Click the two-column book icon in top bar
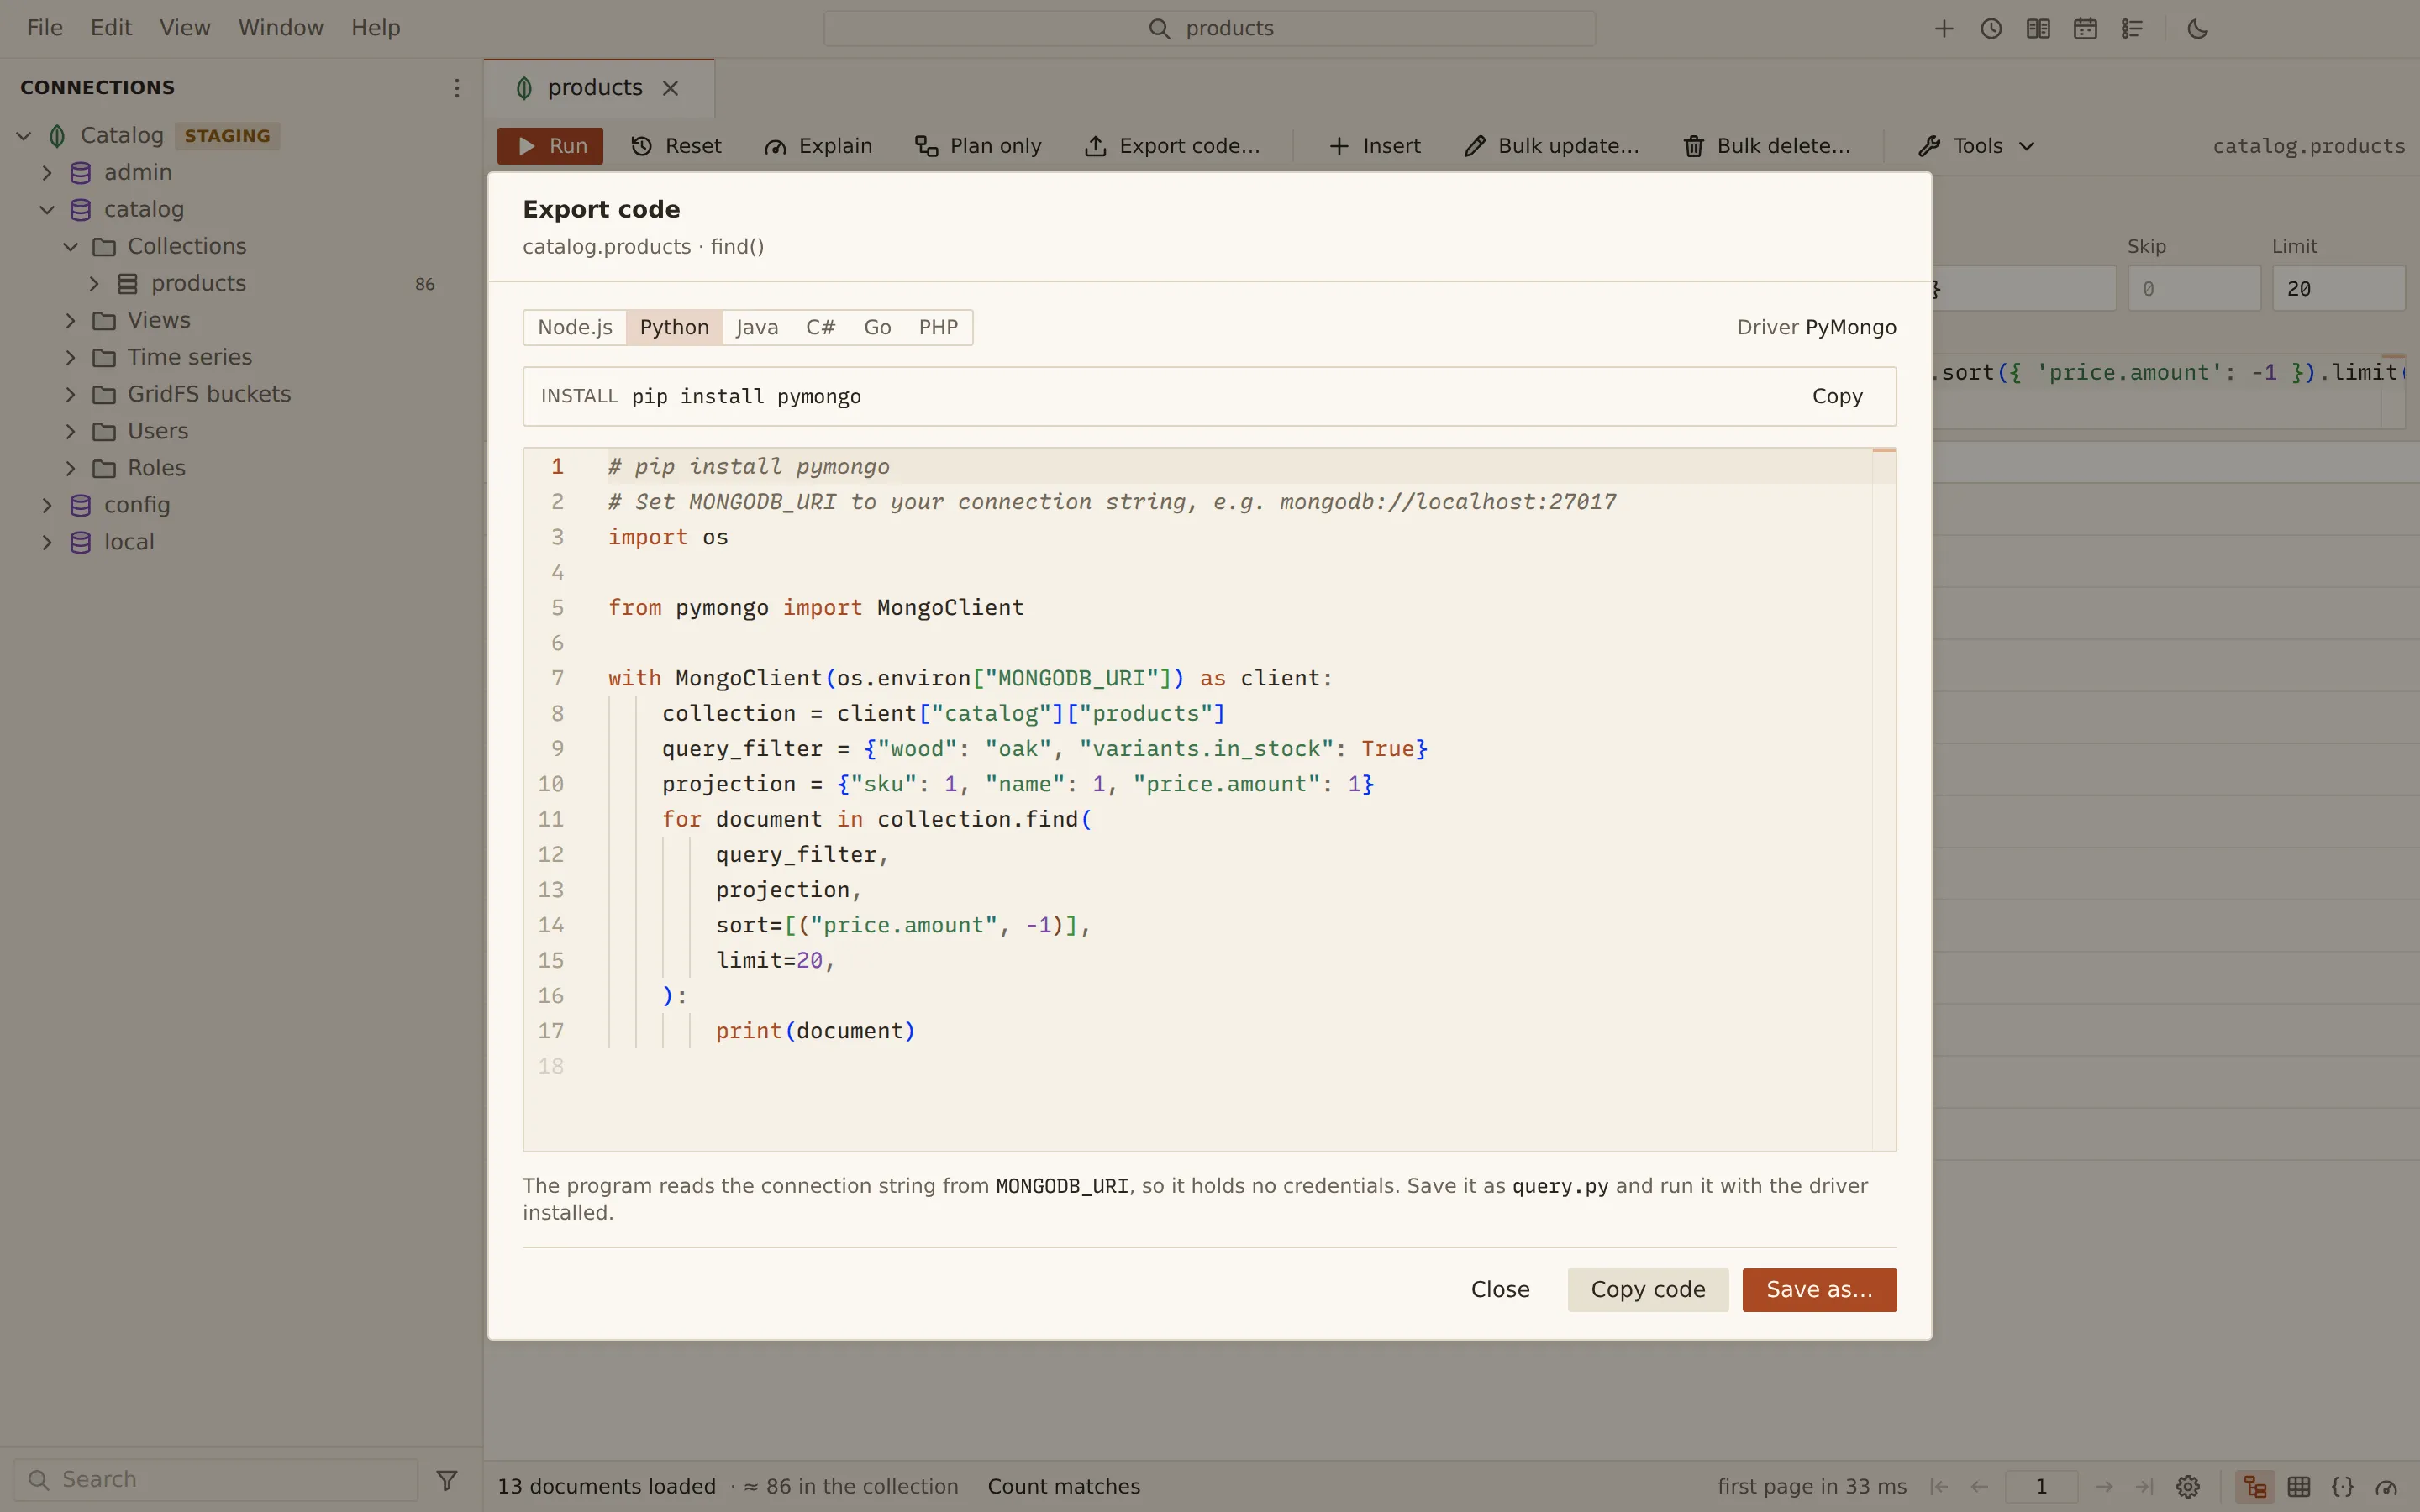The width and height of the screenshot is (2420, 1512). point(2038,29)
